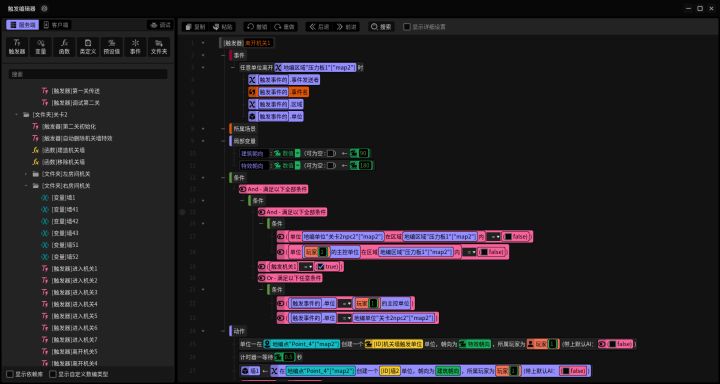Click the 搜索 search button in toolbar
720x384 pixels.
(x=381, y=27)
